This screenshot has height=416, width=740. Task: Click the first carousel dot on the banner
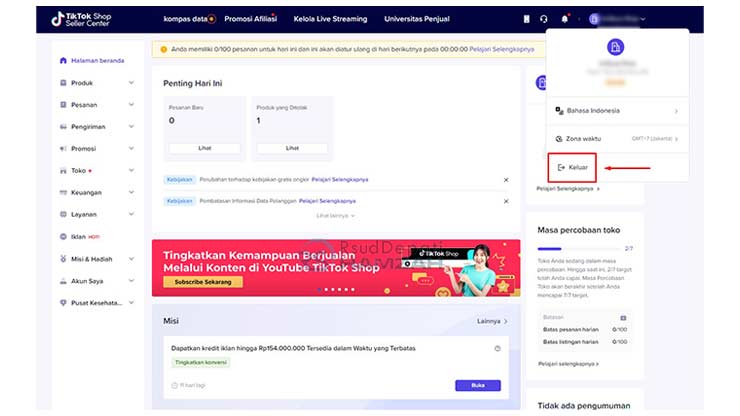point(320,289)
